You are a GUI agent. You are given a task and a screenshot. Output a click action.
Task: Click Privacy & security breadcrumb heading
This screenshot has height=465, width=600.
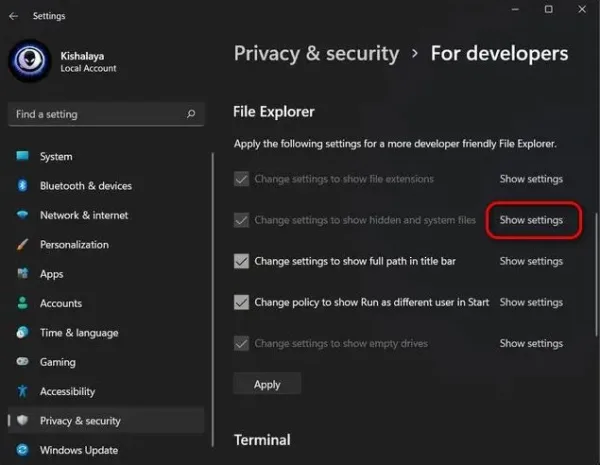(x=316, y=53)
